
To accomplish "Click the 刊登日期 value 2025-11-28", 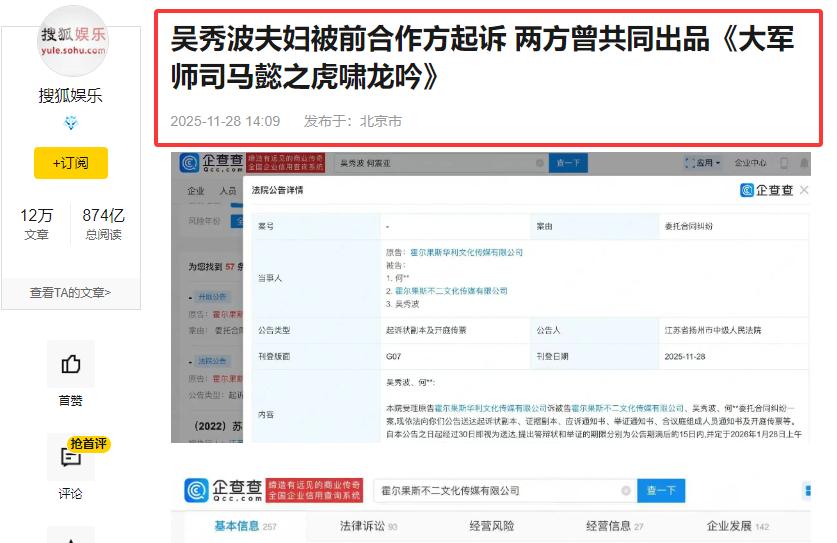I will coord(685,357).
